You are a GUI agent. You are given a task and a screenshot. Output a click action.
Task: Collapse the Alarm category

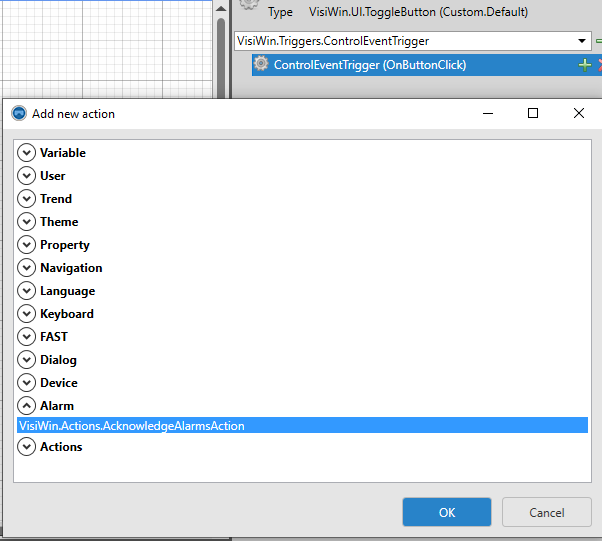(x=27, y=406)
